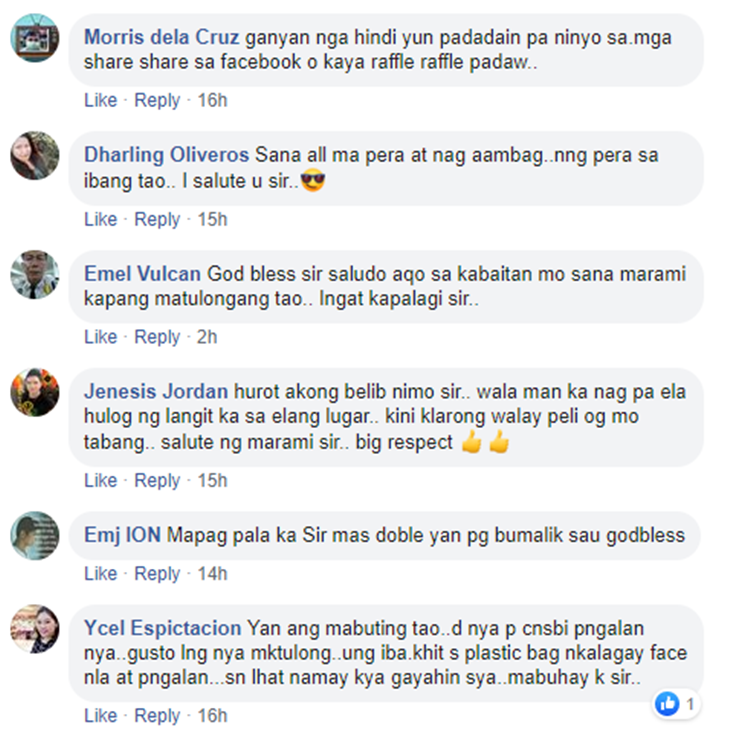
Task: Reply to Emel Vulcan's comment
Action: (157, 337)
